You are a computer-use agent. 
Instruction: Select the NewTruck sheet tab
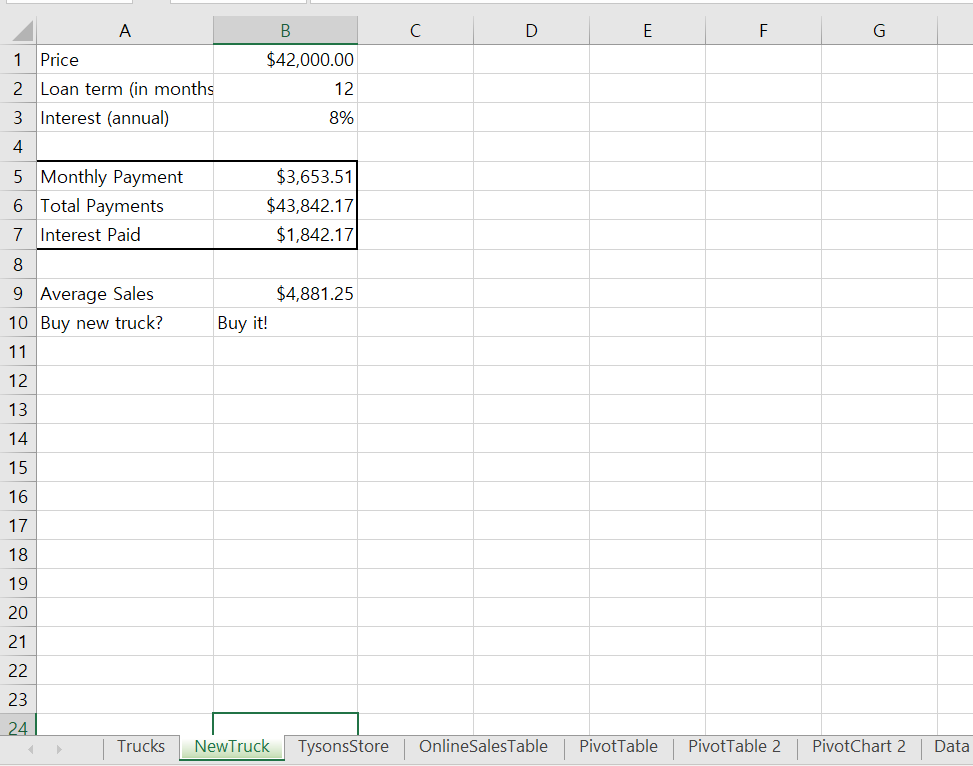coord(231,746)
